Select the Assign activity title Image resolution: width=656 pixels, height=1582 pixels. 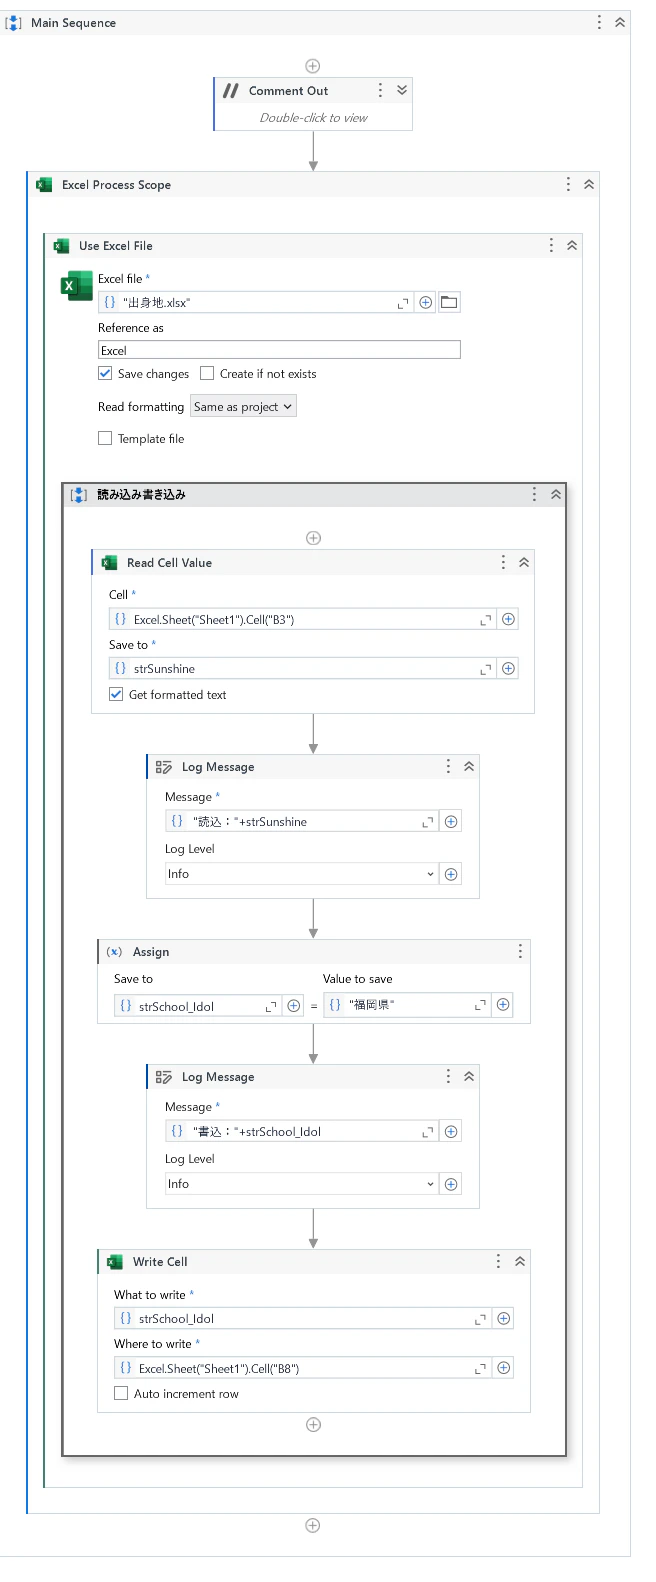point(151,952)
